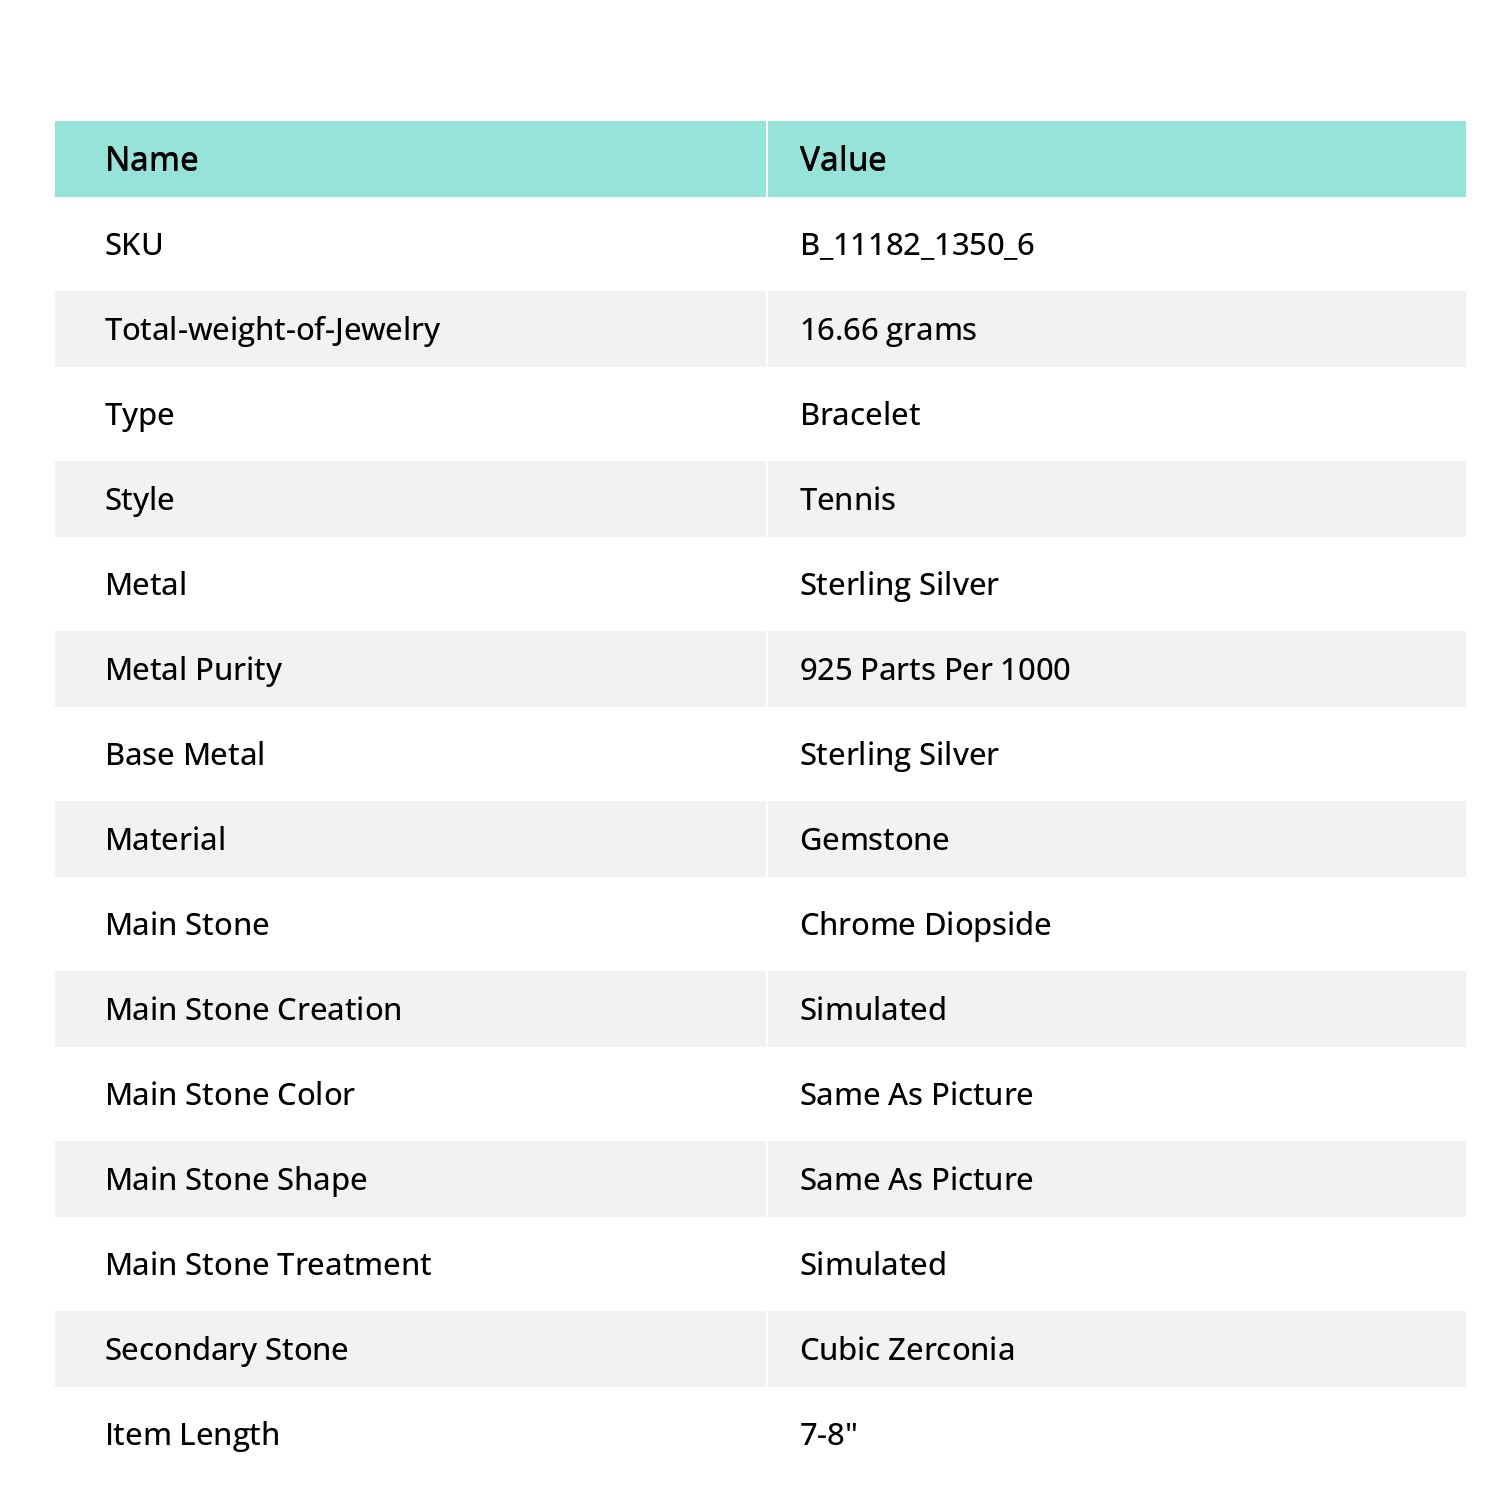Image resolution: width=1500 pixels, height=1500 pixels.
Task: Click the Base Metal row label
Action: tap(185, 754)
